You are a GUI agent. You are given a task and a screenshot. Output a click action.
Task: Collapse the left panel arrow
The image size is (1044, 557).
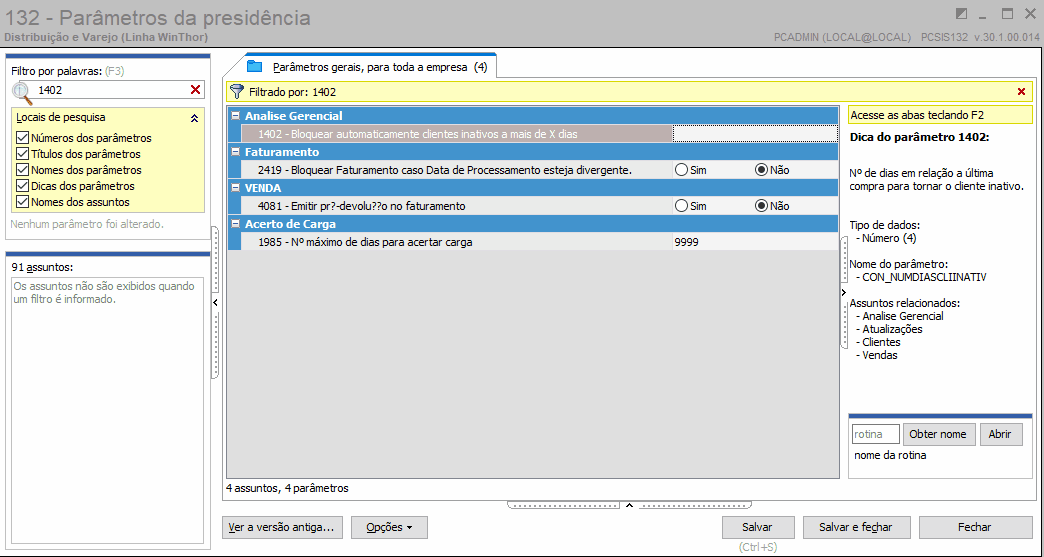(214, 303)
